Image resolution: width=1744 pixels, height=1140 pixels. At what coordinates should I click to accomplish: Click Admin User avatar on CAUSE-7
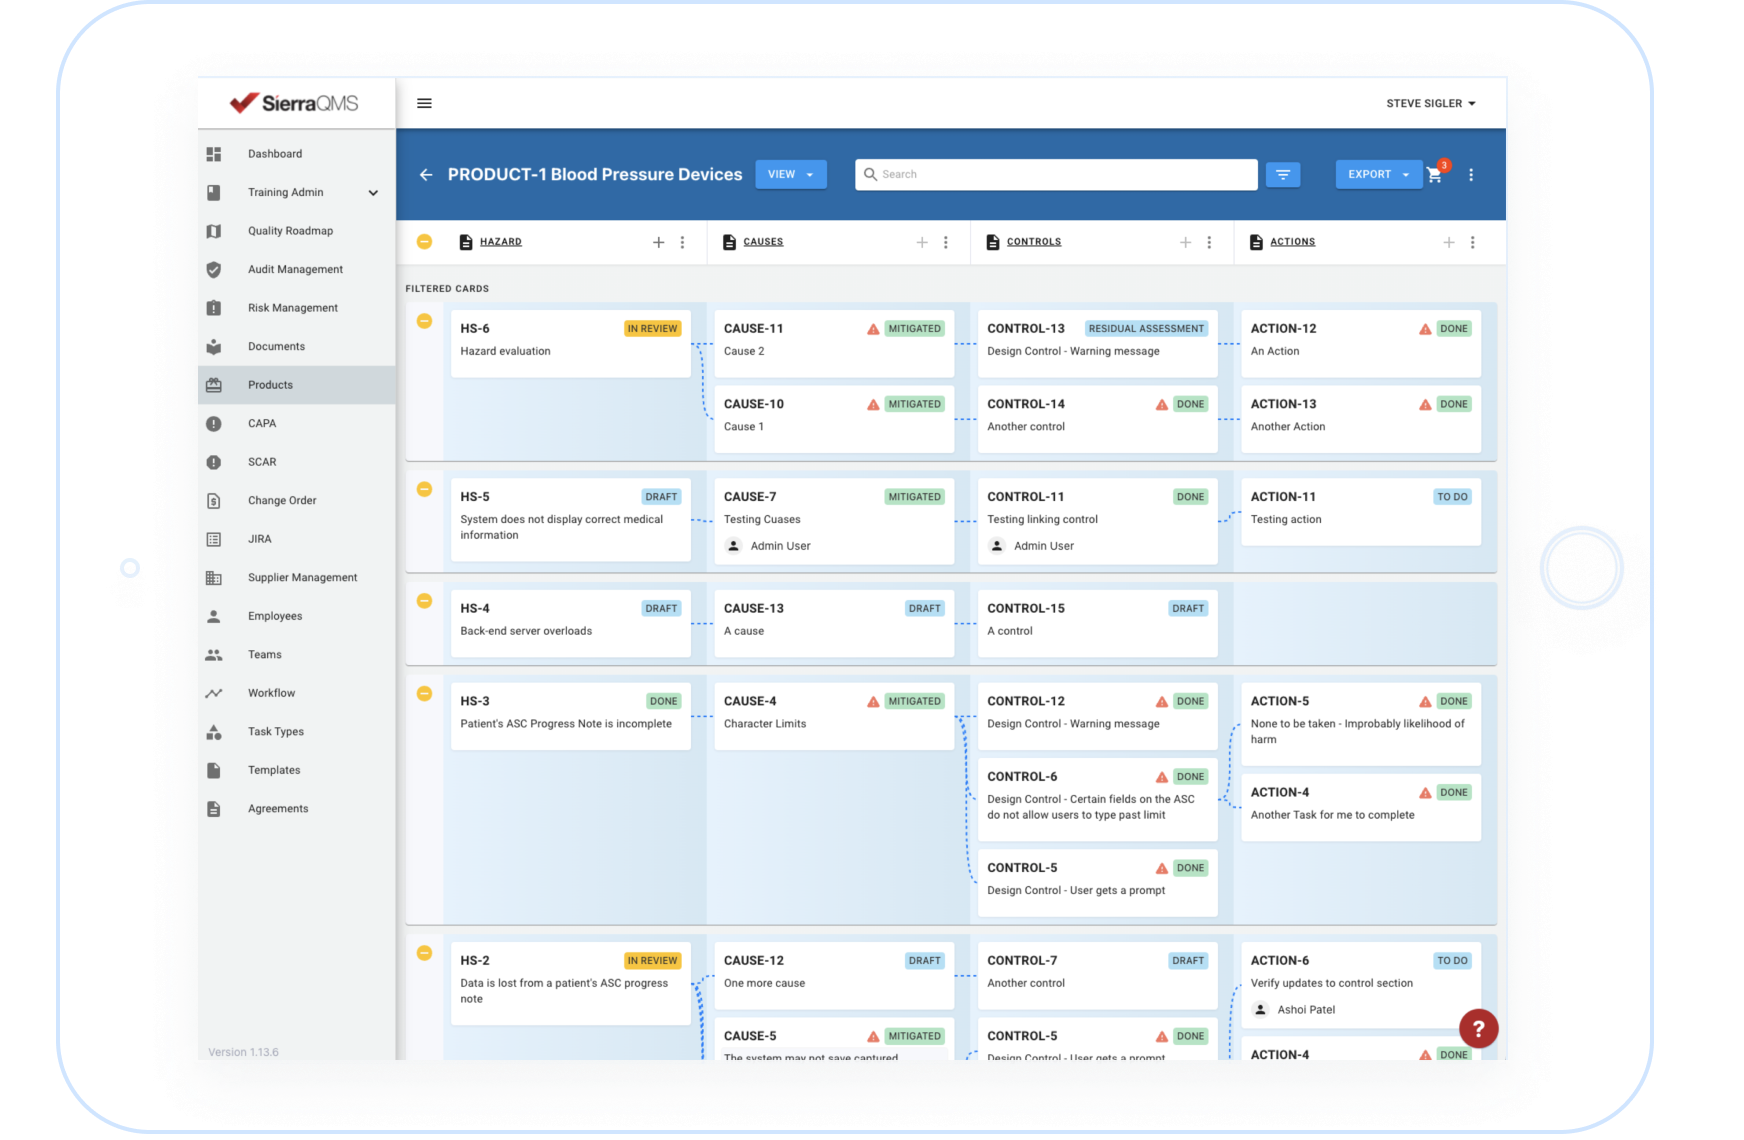pyautogui.click(x=733, y=546)
